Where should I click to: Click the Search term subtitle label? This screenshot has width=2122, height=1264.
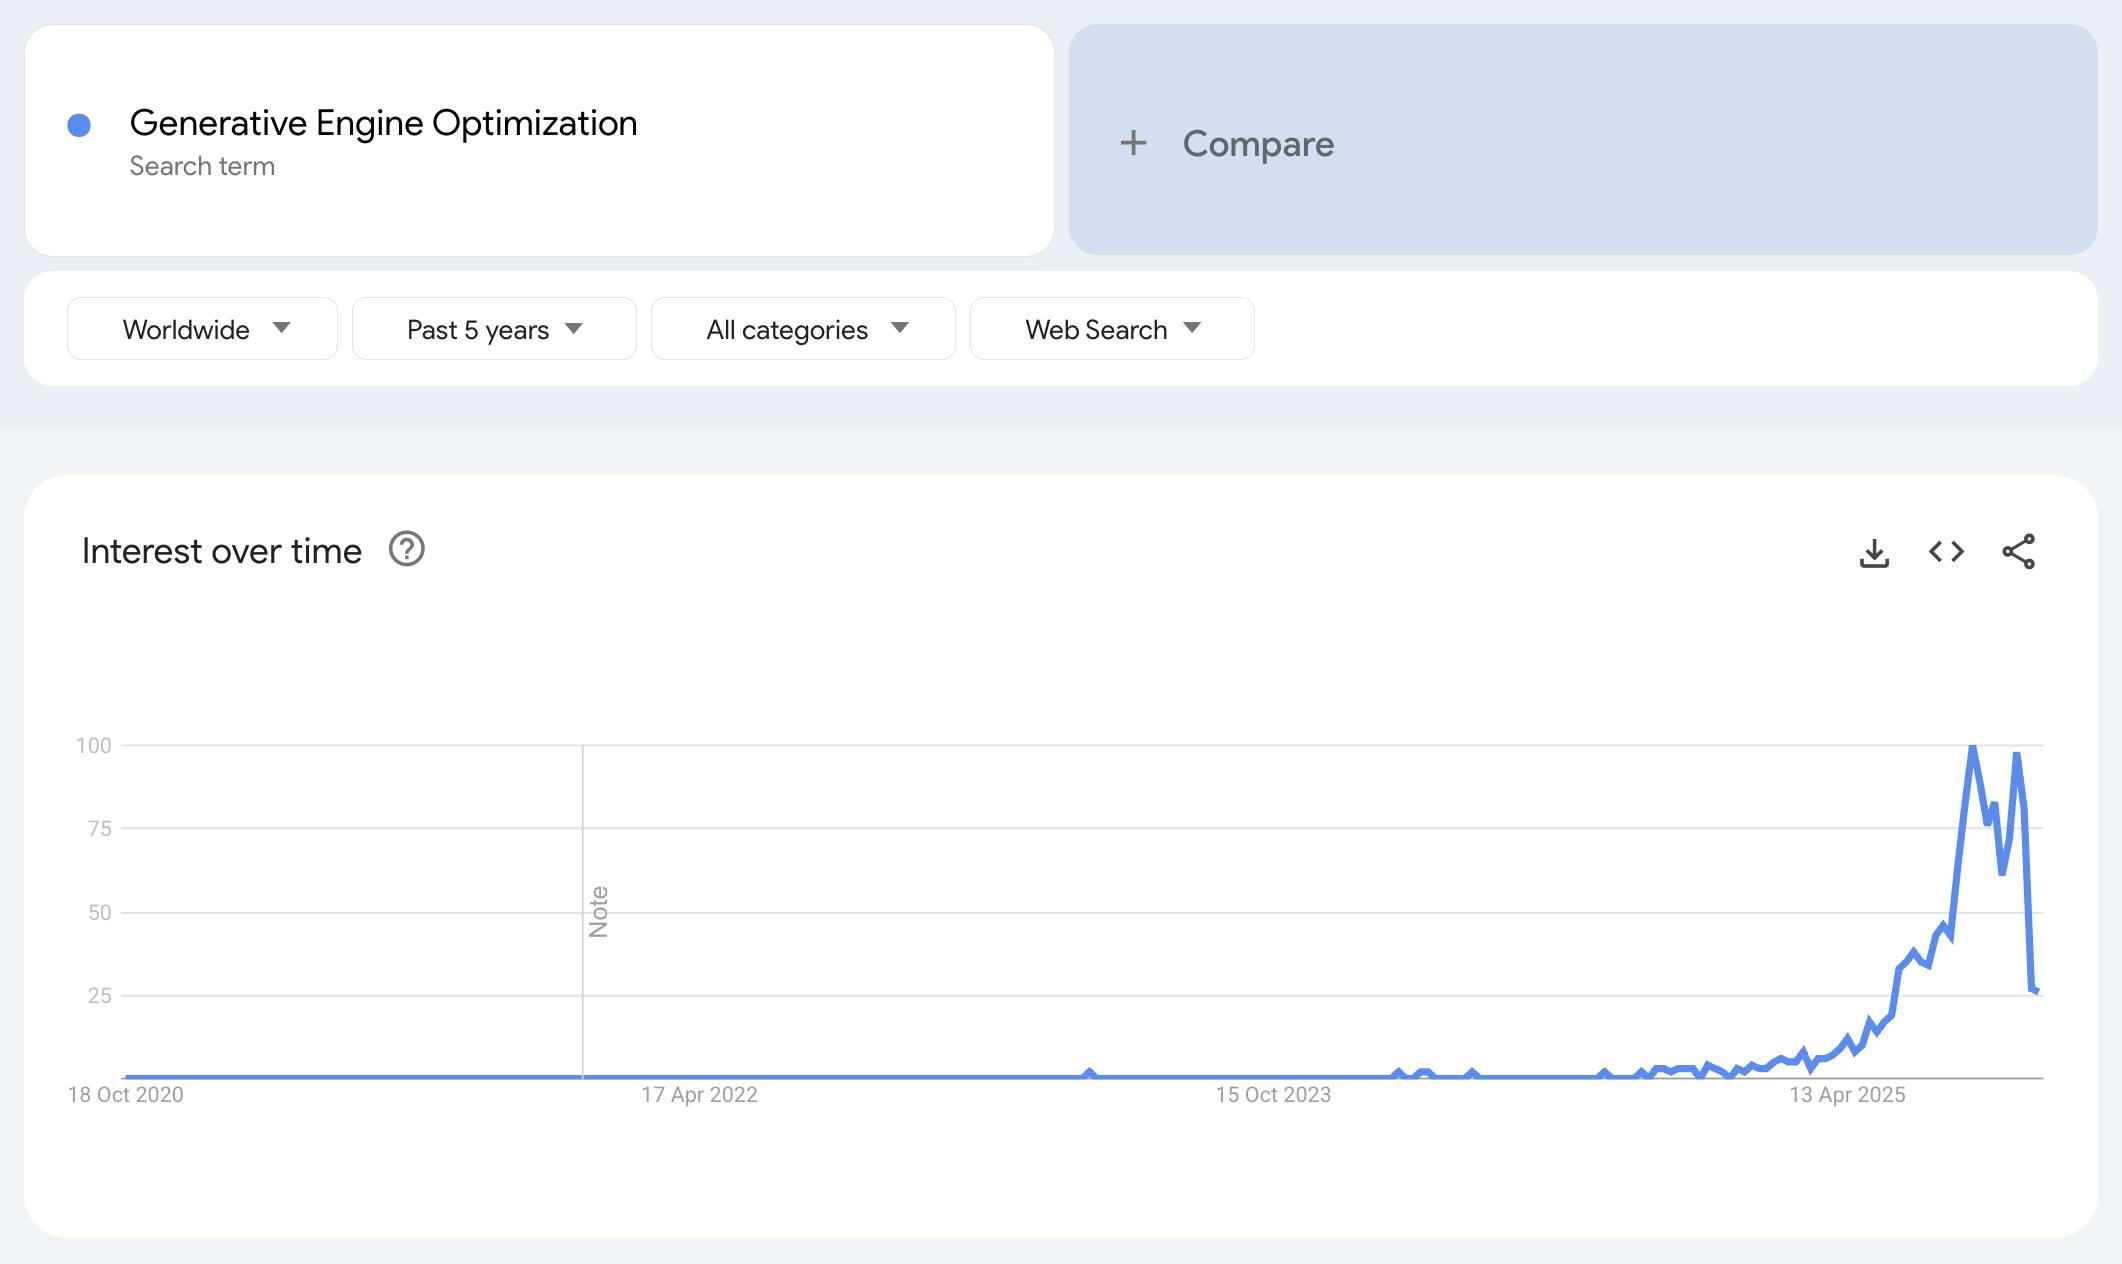(202, 166)
